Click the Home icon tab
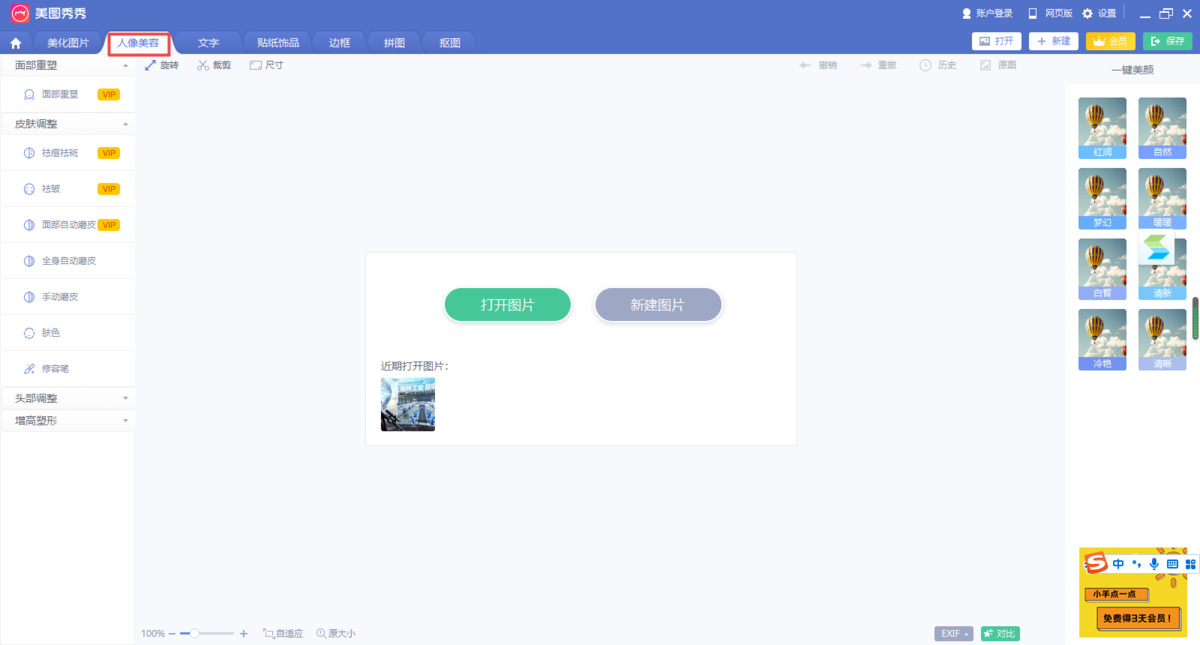The image size is (1200, 645). [15, 43]
